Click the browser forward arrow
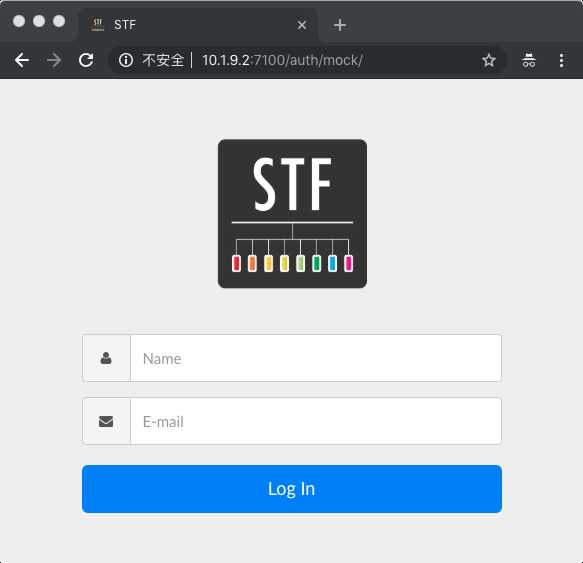The height and width of the screenshot is (563, 583). [54, 60]
